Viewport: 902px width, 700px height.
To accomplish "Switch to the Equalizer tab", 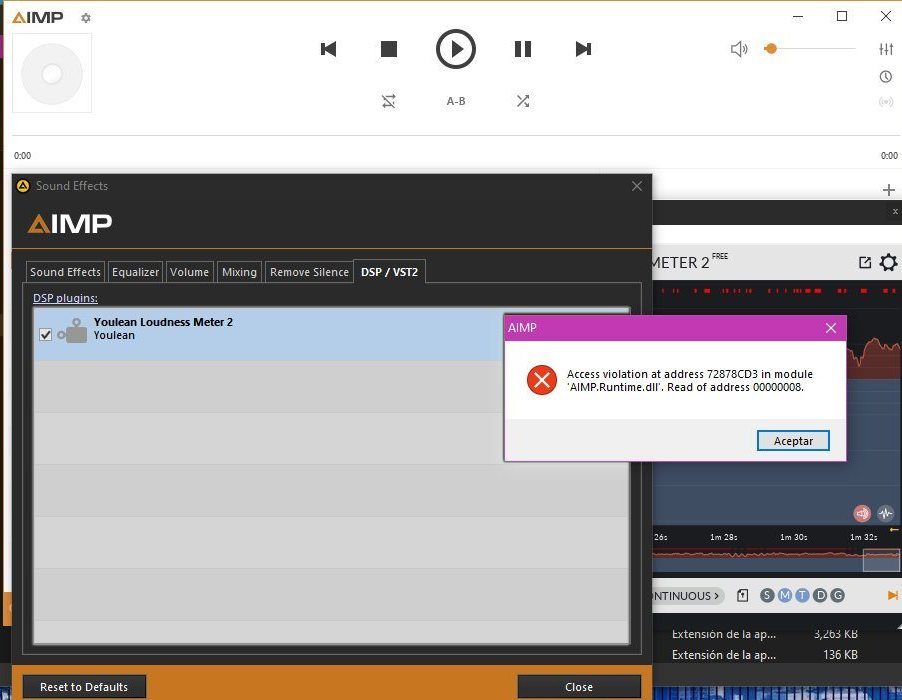I will click(x=135, y=272).
